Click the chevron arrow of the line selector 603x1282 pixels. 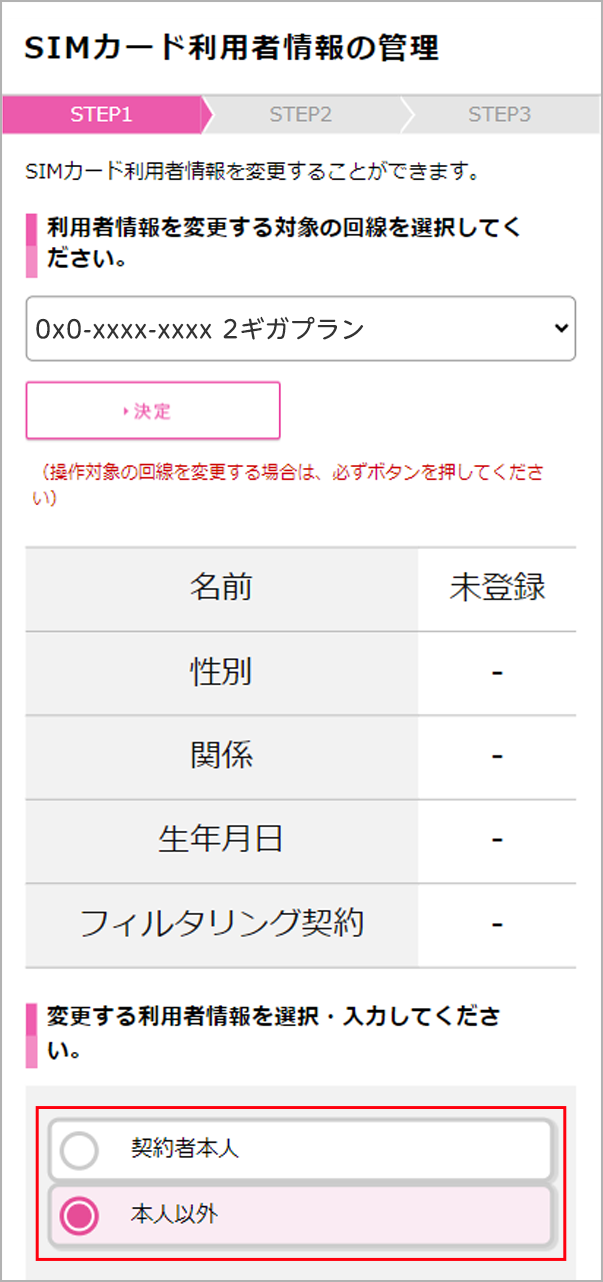pyautogui.click(x=560, y=328)
